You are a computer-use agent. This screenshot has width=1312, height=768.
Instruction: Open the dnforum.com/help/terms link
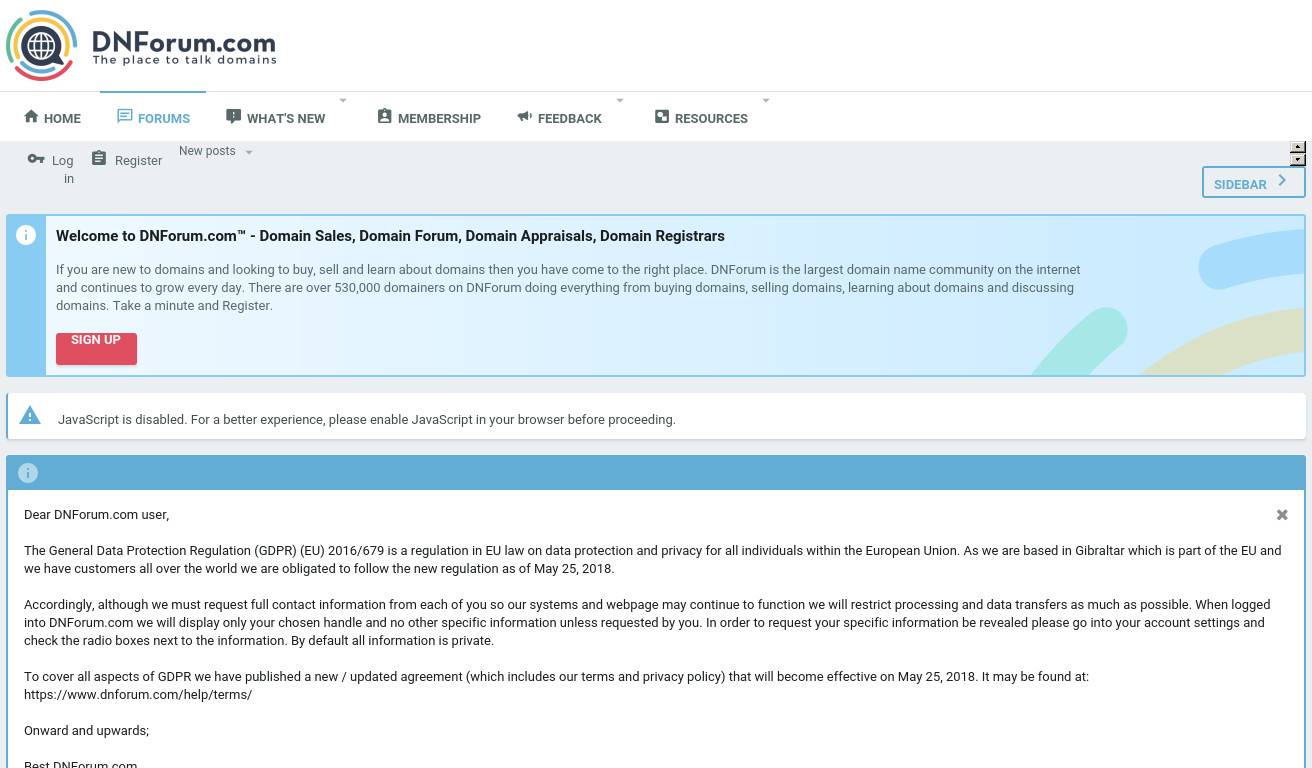point(138,694)
